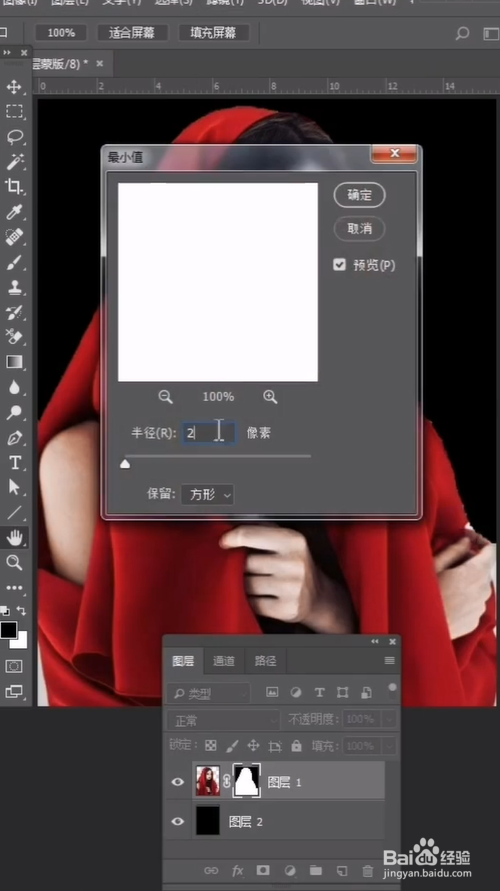
Task: Click the search icon in options bar
Action: tap(462, 34)
